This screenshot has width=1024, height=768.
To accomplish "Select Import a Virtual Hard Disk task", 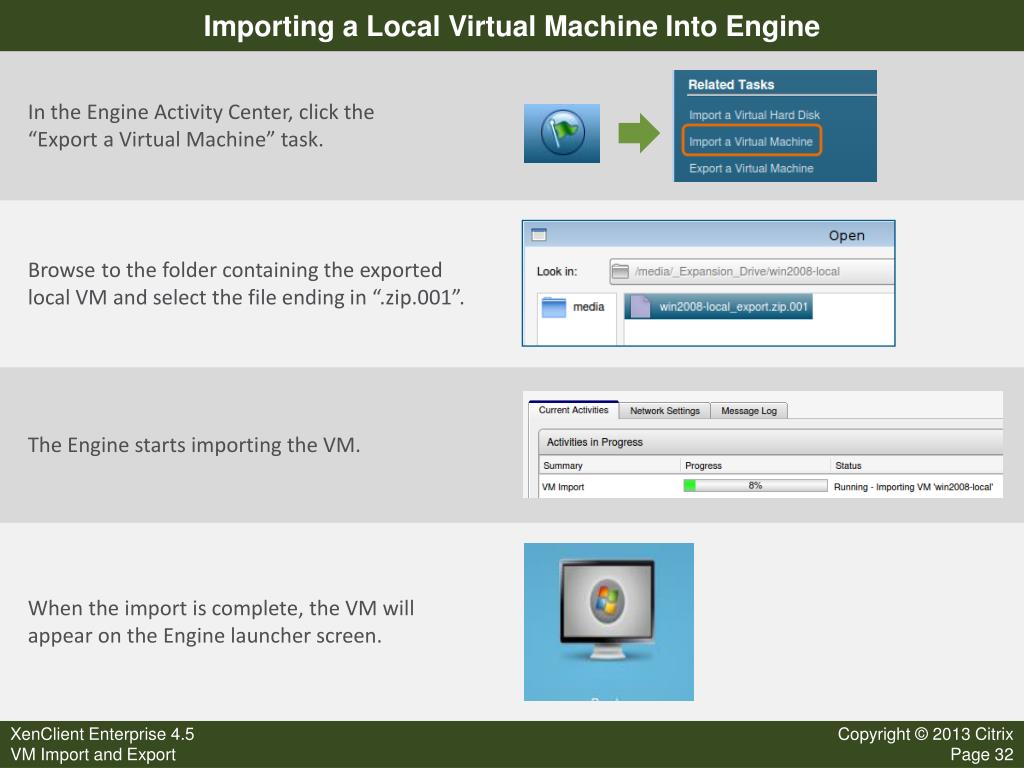I will click(754, 115).
